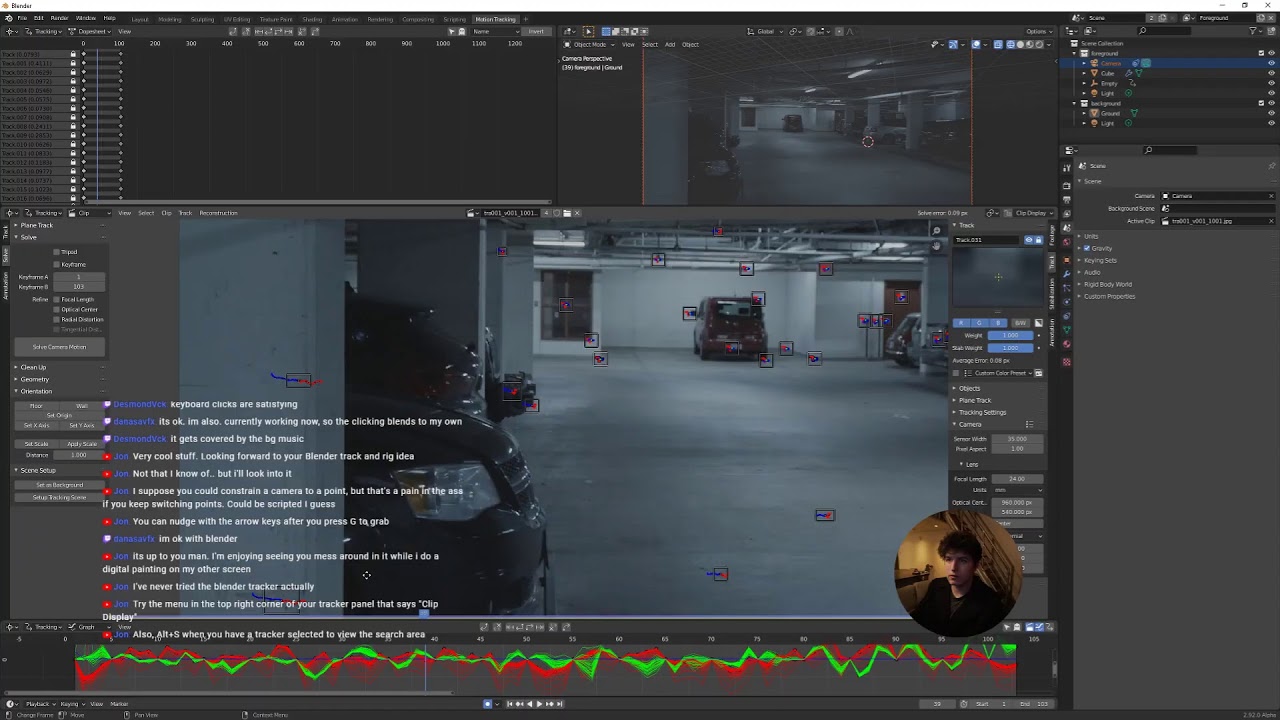
Task: Click the pin icon in Scene properties
Action: tap(1271, 166)
